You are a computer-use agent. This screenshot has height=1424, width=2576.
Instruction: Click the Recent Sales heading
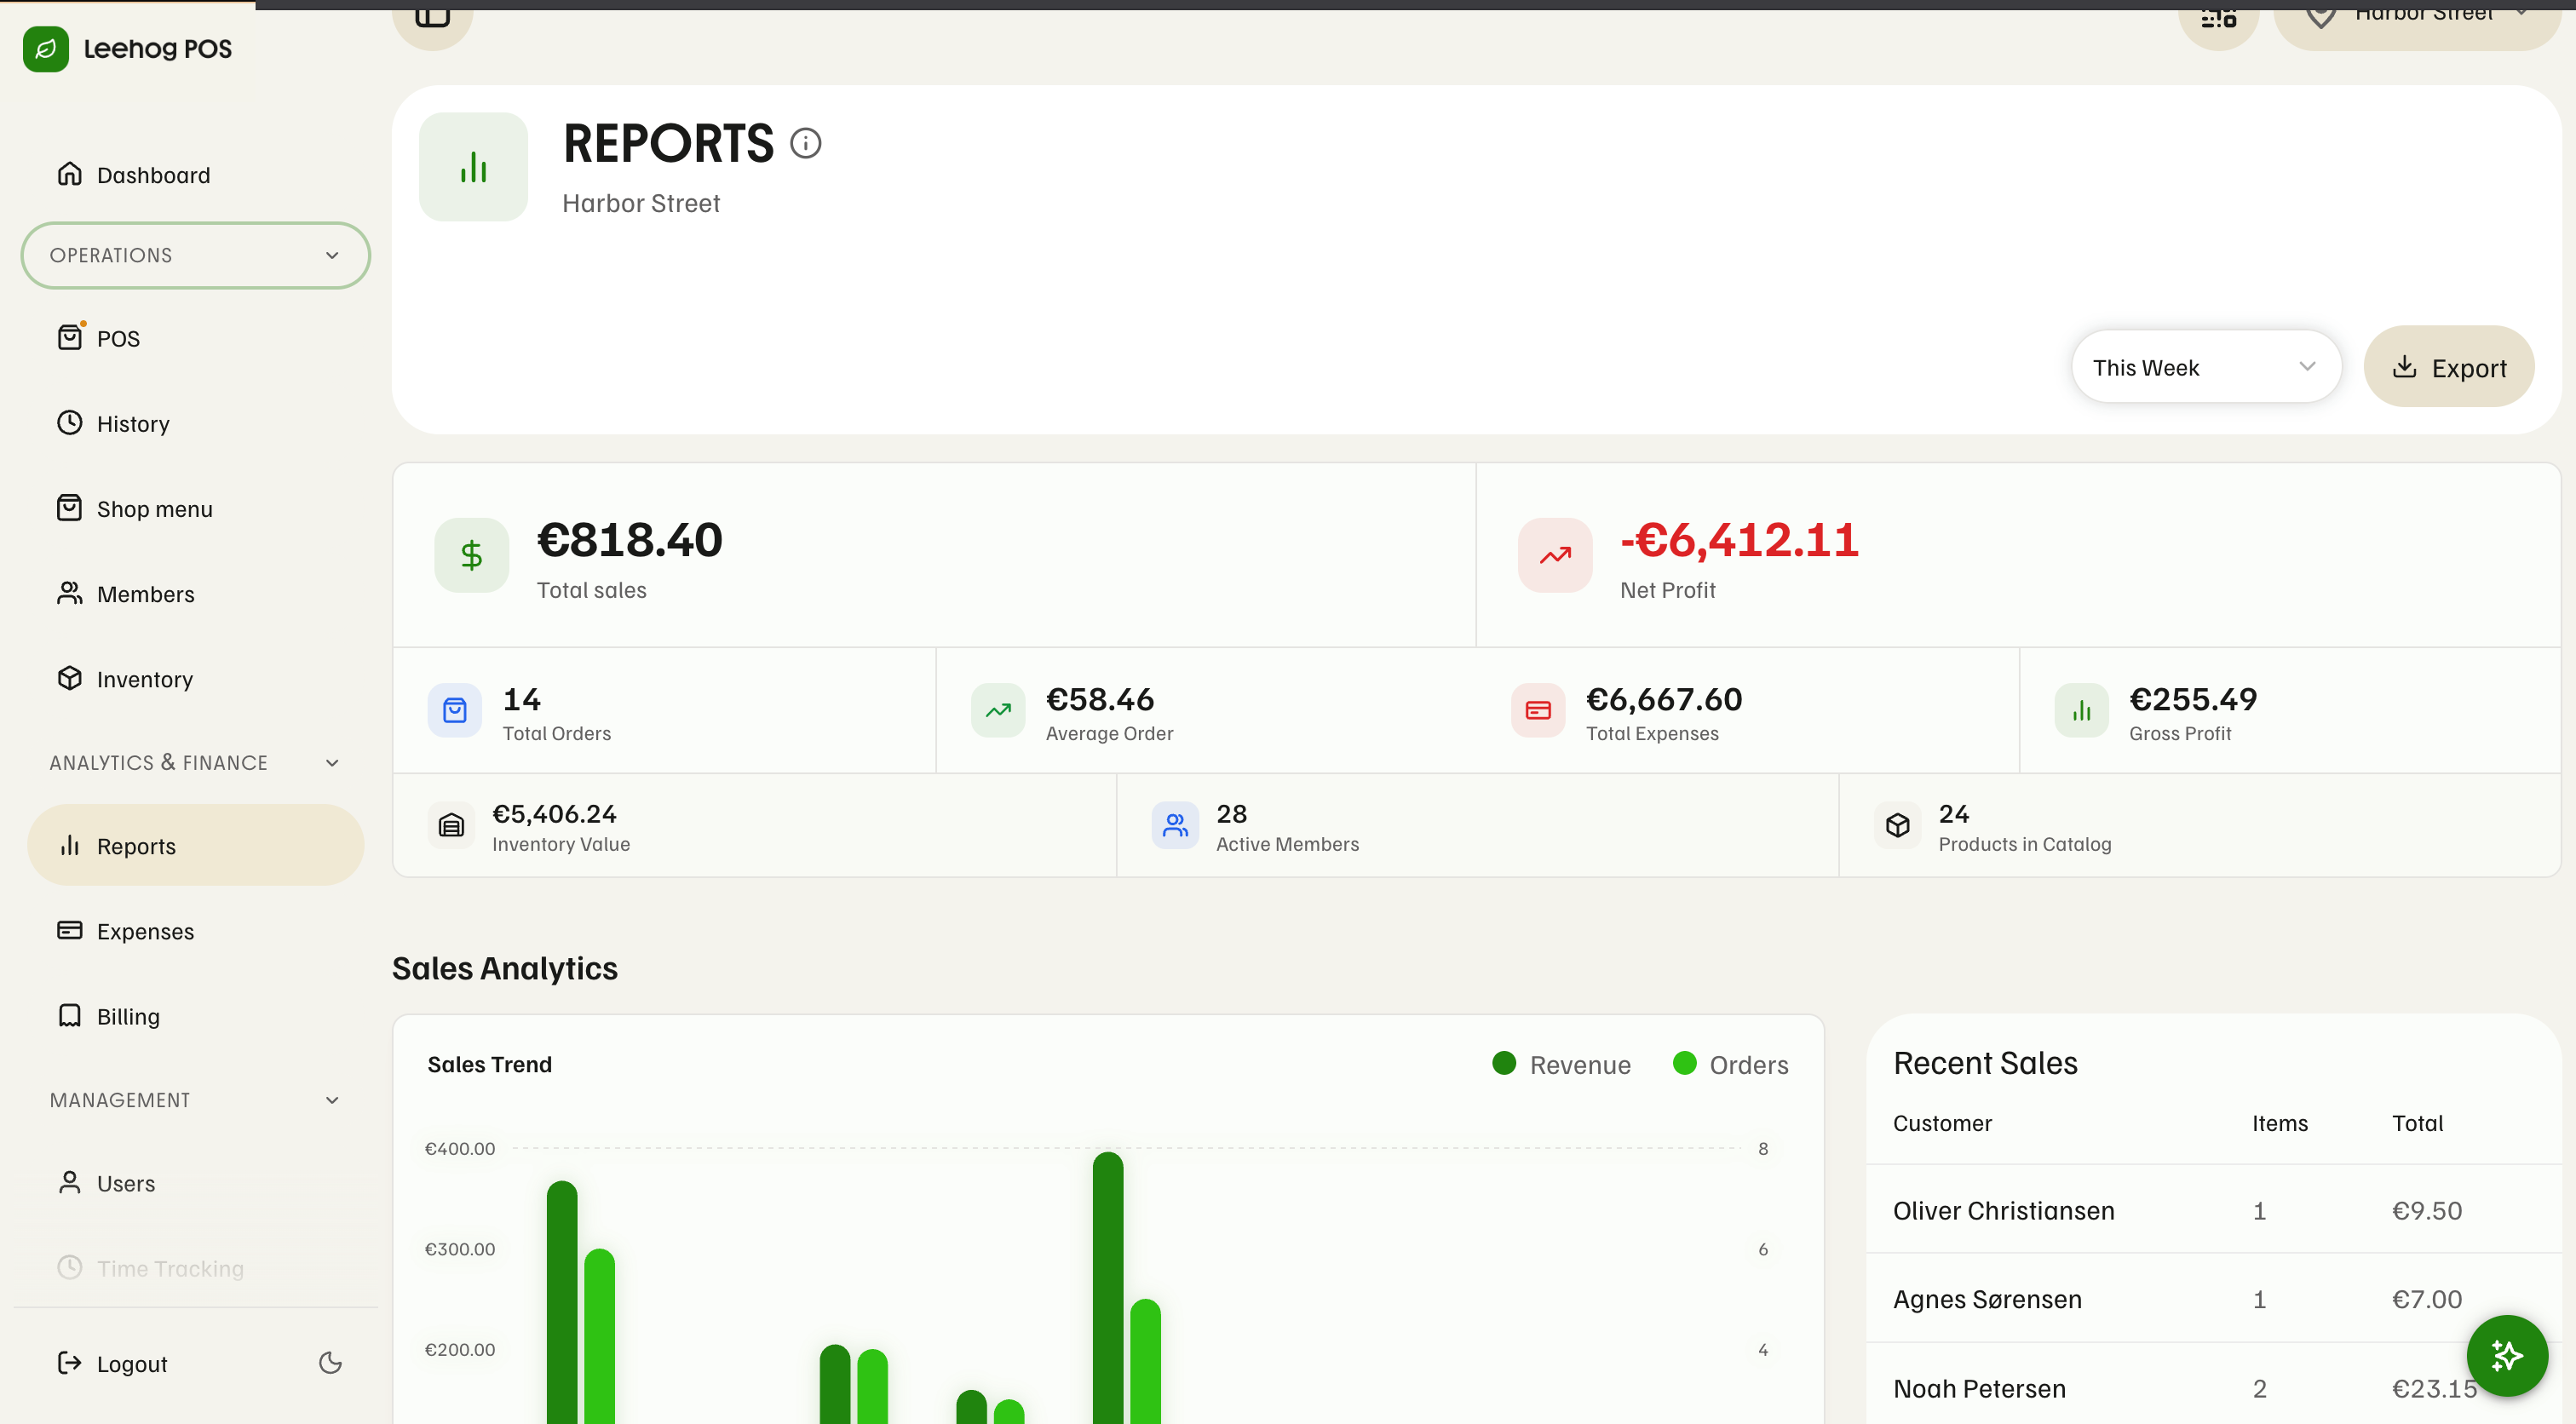click(x=1985, y=1063)
